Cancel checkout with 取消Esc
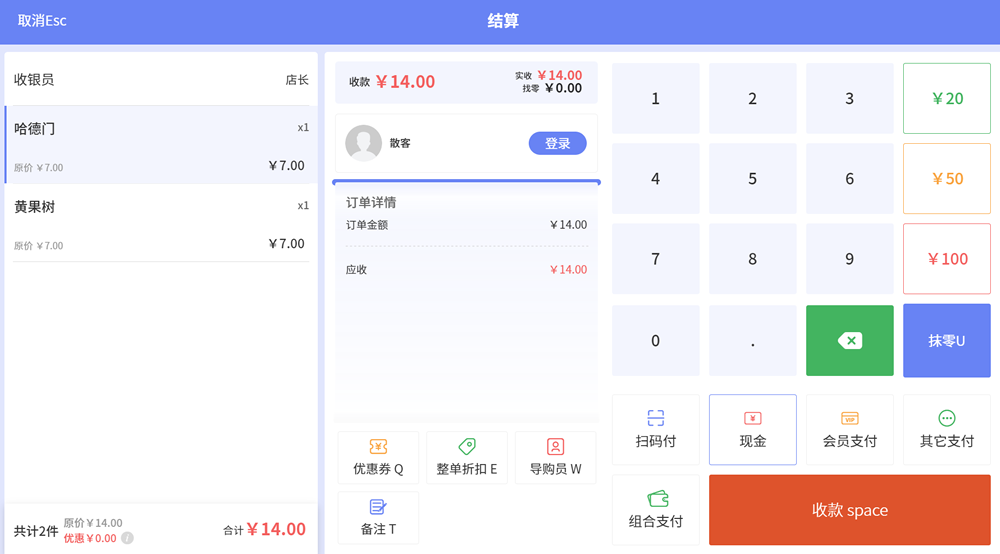The height and width of the screenshot is (554, 1000). 42,21
